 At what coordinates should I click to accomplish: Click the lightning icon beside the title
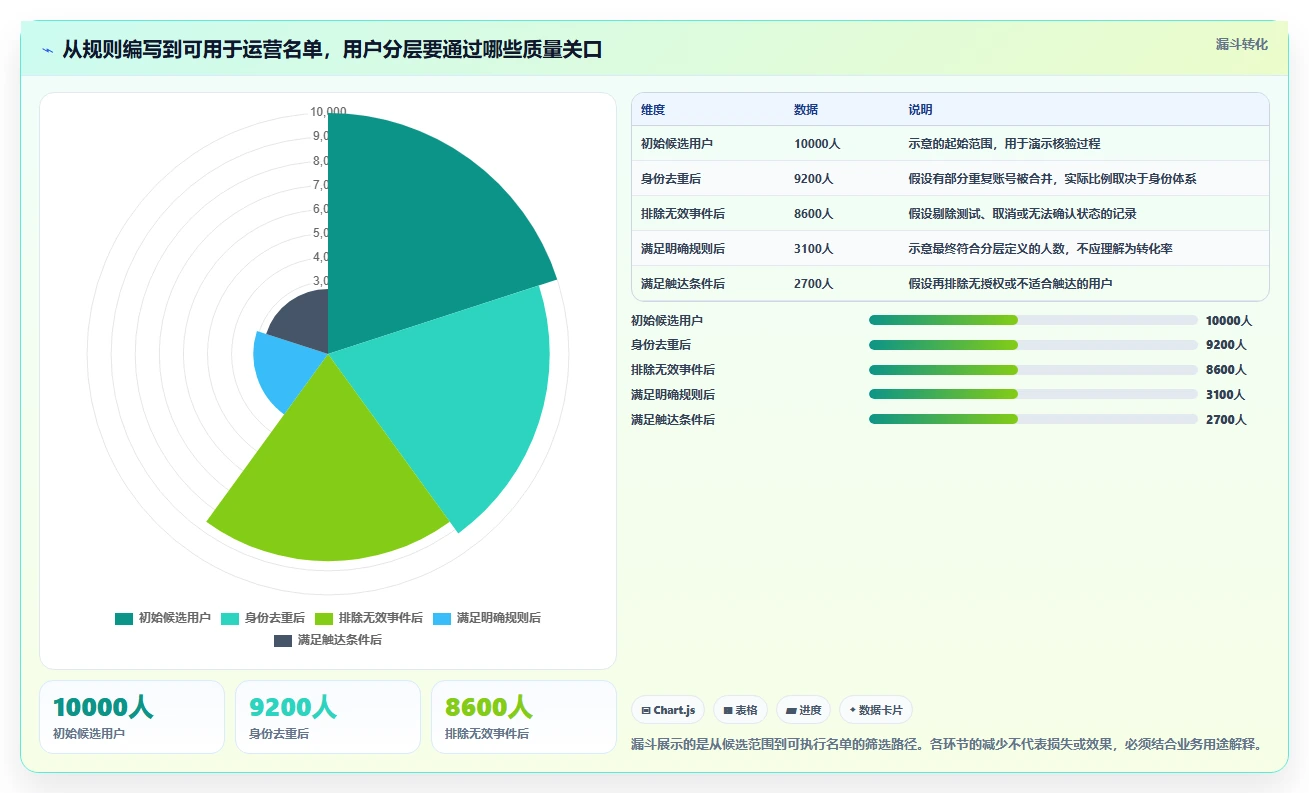[x=47, y=50]
